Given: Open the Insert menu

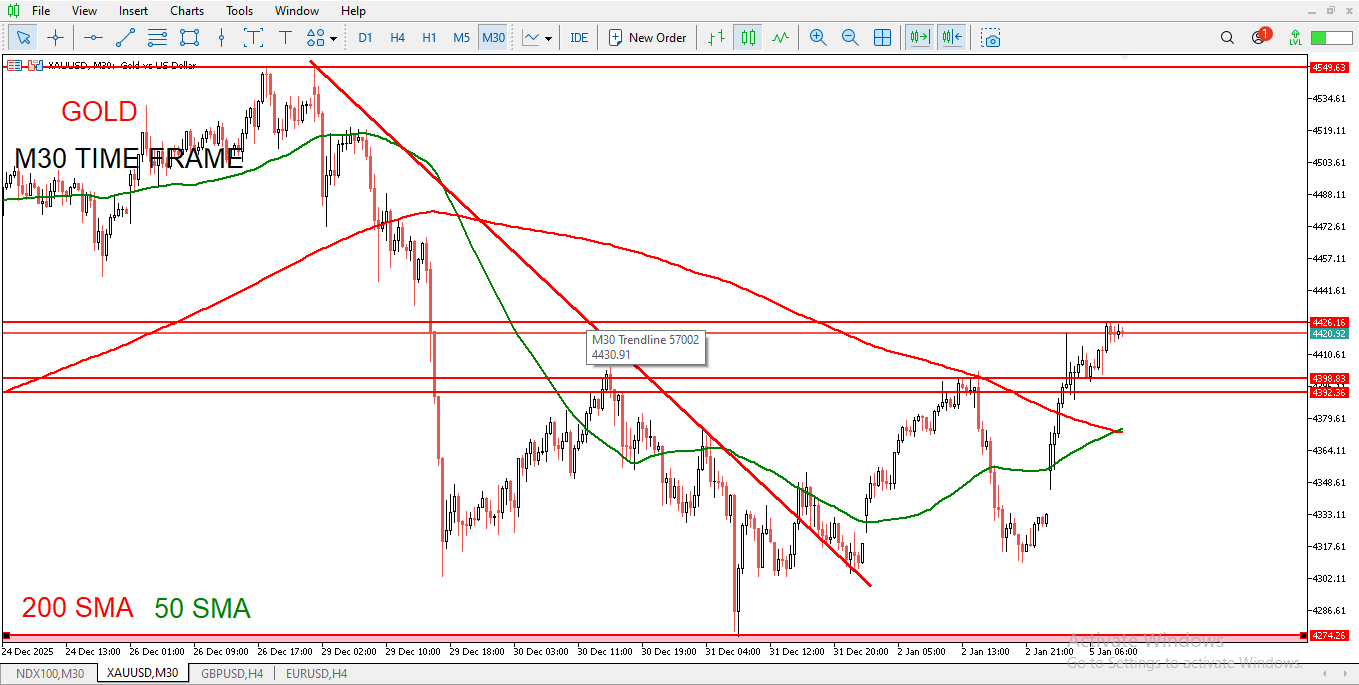Looking at the screenshot, I should coord(133,11).
